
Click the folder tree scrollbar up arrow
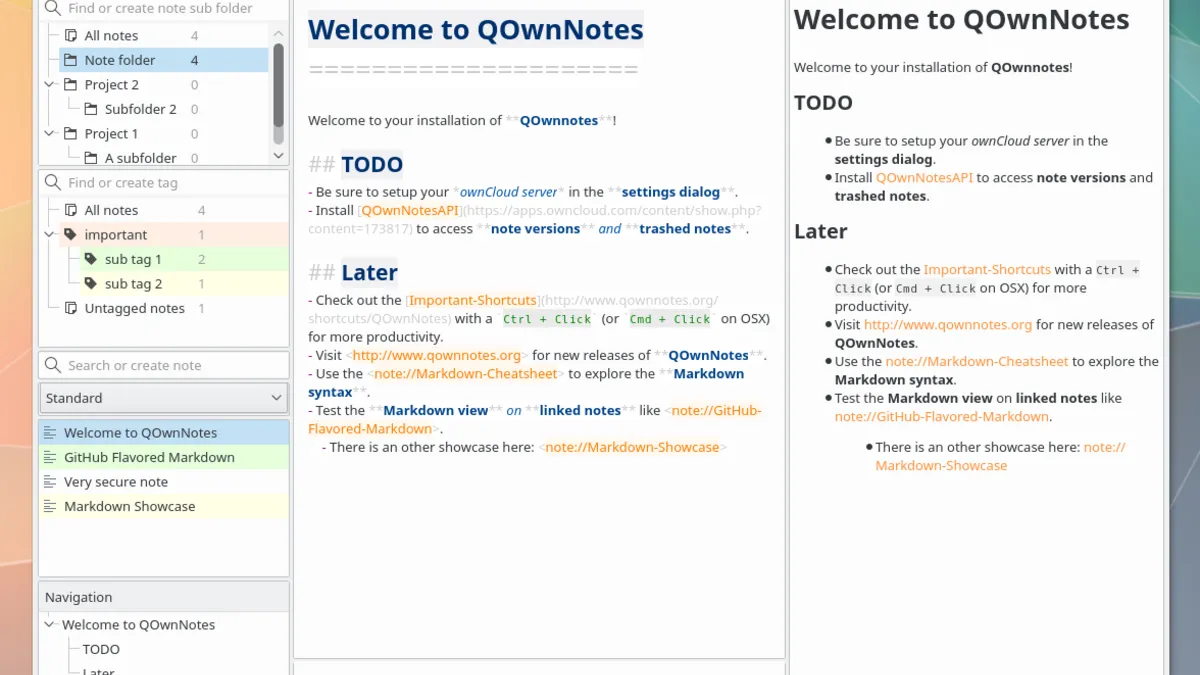pos(279,33)
